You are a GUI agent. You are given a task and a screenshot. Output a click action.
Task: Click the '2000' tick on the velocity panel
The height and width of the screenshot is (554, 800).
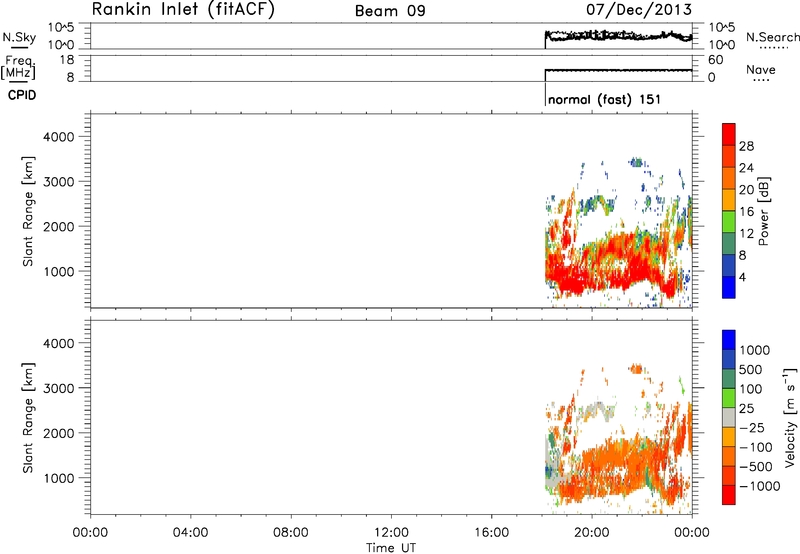[x=59, y=433]
